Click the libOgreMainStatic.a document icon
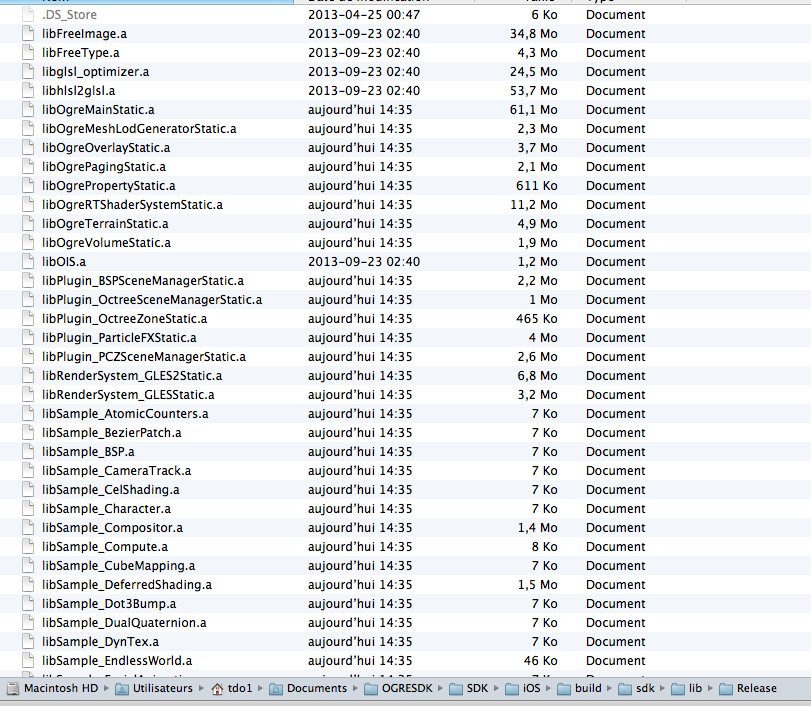Screen dimensions: 811x706 (x=28, y=110)
